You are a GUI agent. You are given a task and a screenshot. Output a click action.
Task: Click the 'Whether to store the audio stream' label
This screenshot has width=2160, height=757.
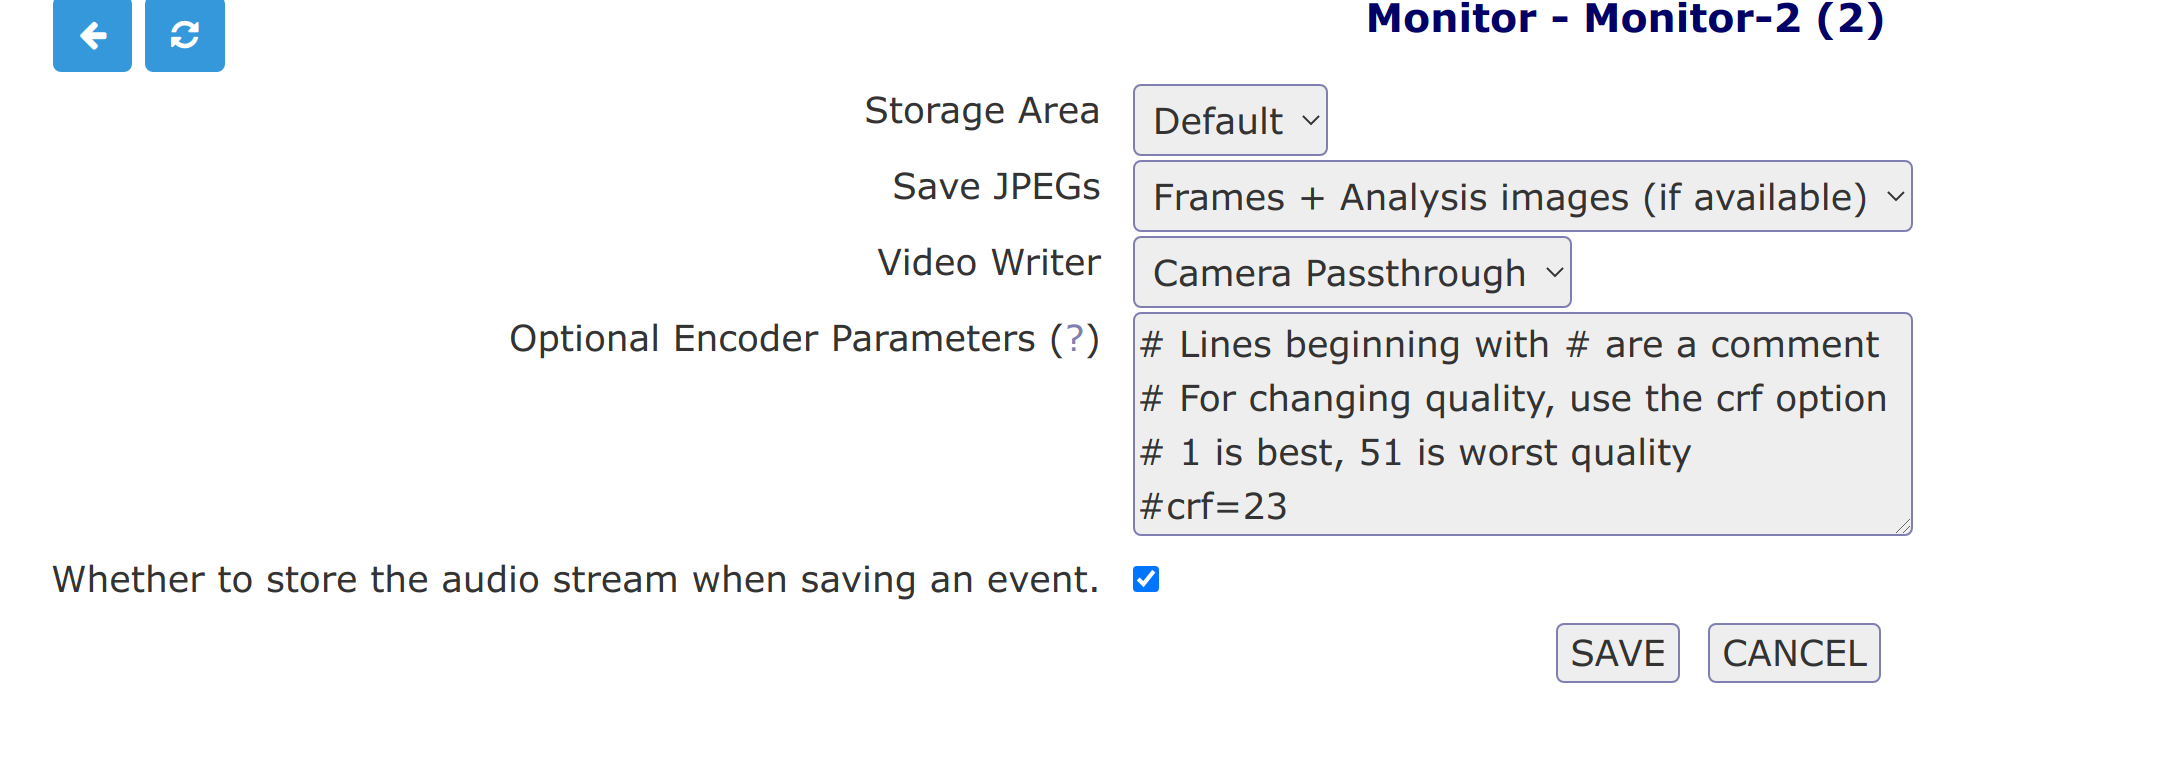576,580
